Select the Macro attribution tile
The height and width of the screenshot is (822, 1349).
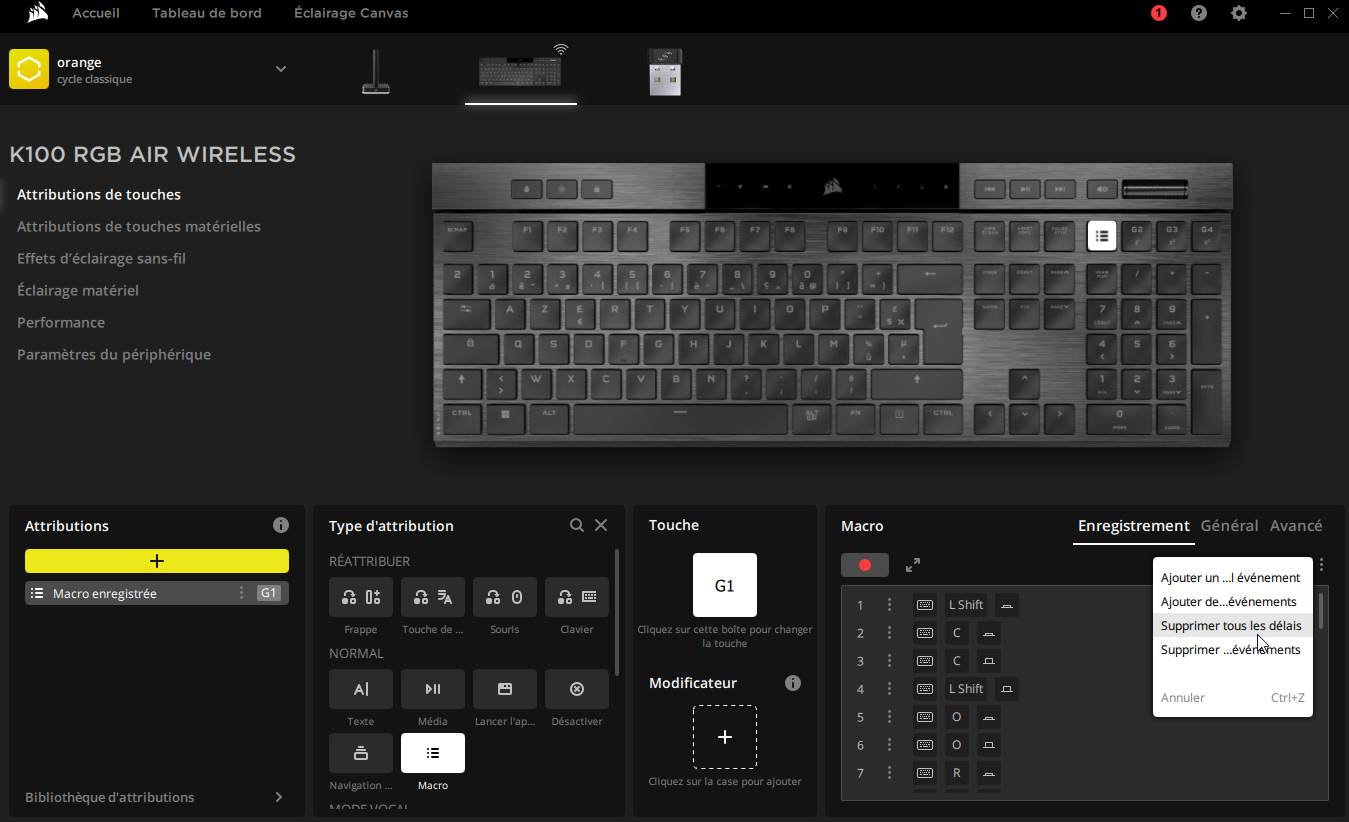433,753
